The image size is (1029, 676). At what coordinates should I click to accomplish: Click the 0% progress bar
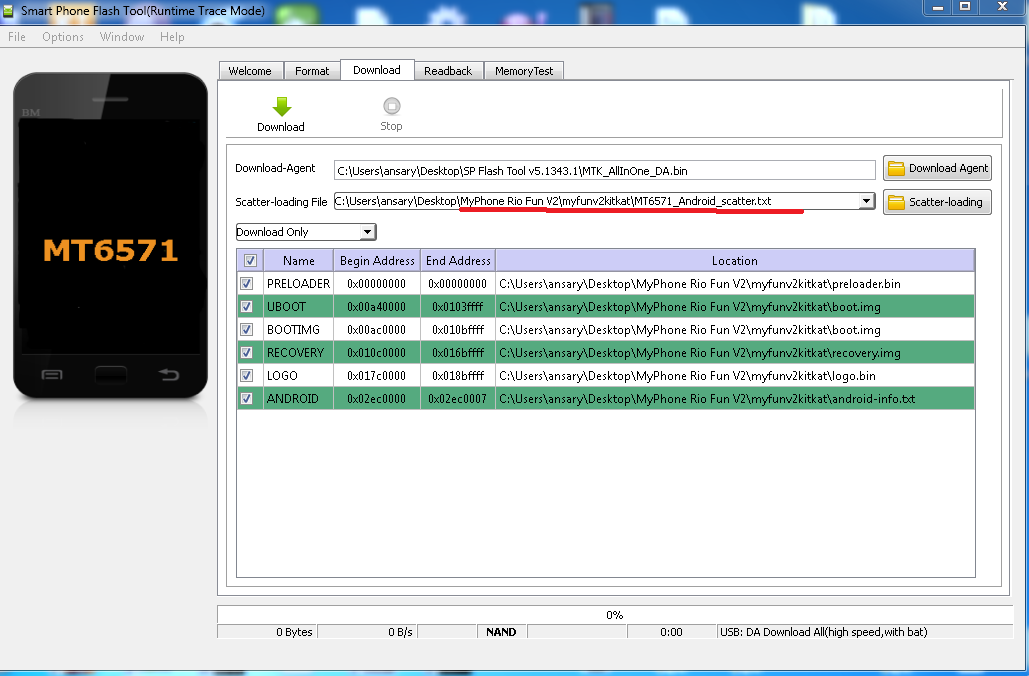(x=614, y=615)
